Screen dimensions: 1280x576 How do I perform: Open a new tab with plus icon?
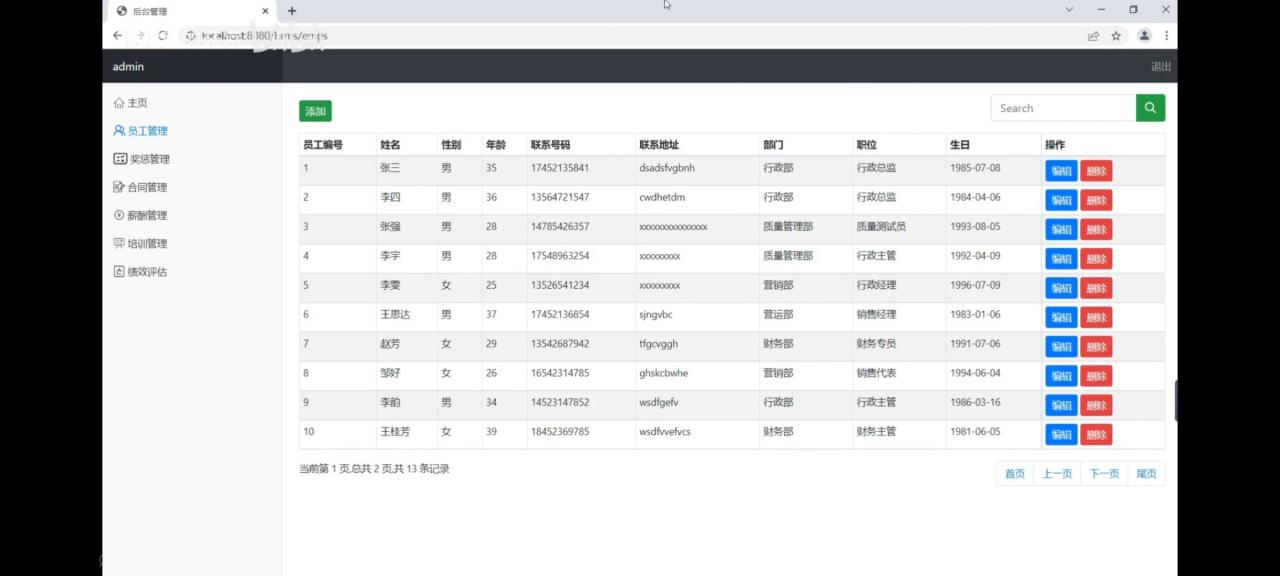[x=292, y=11]
